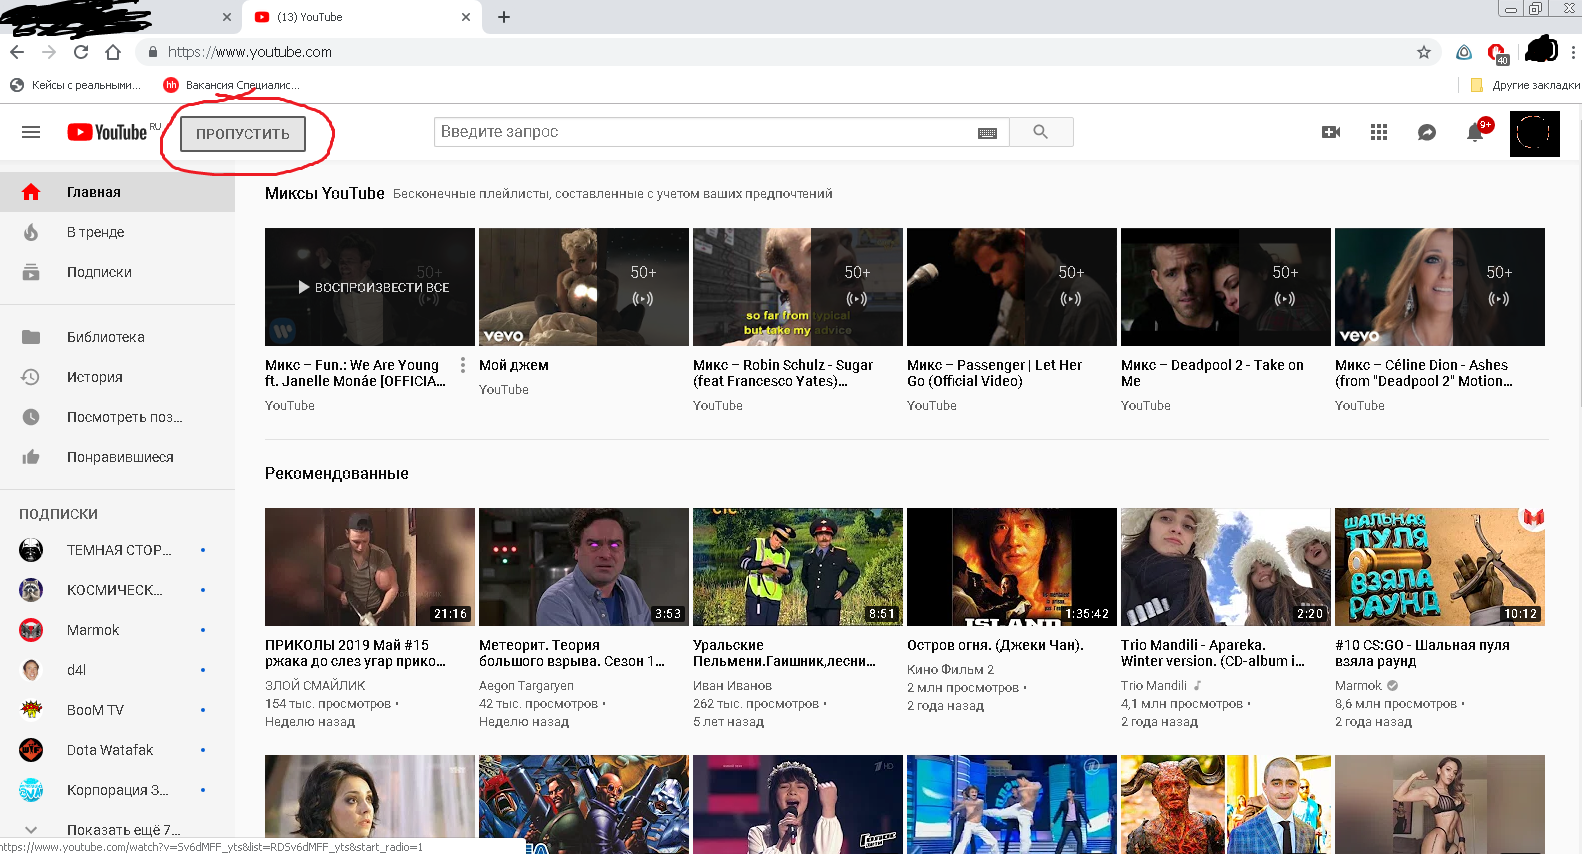Toggle the on-screen keyboard in search box
This screenshot has height=854, width=1582.
pos(987,133)
